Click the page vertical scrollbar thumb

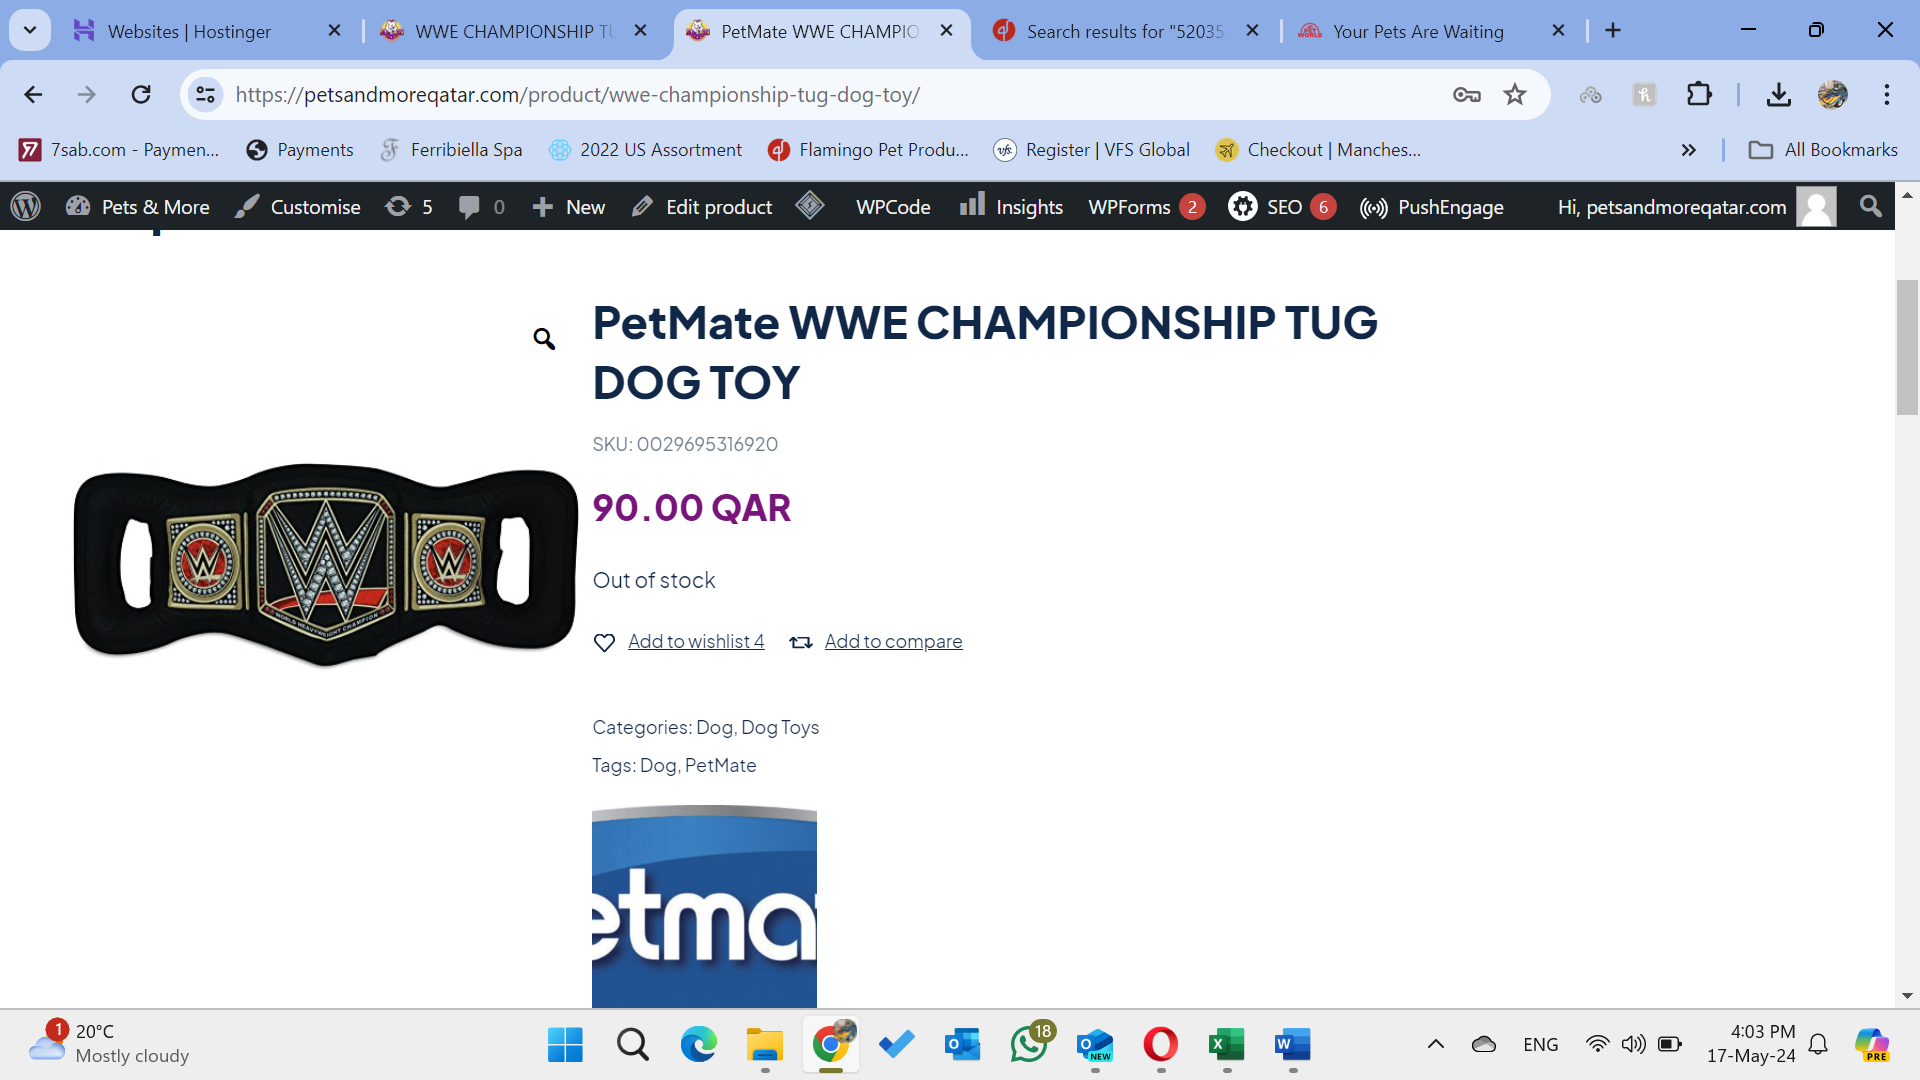1907,348
